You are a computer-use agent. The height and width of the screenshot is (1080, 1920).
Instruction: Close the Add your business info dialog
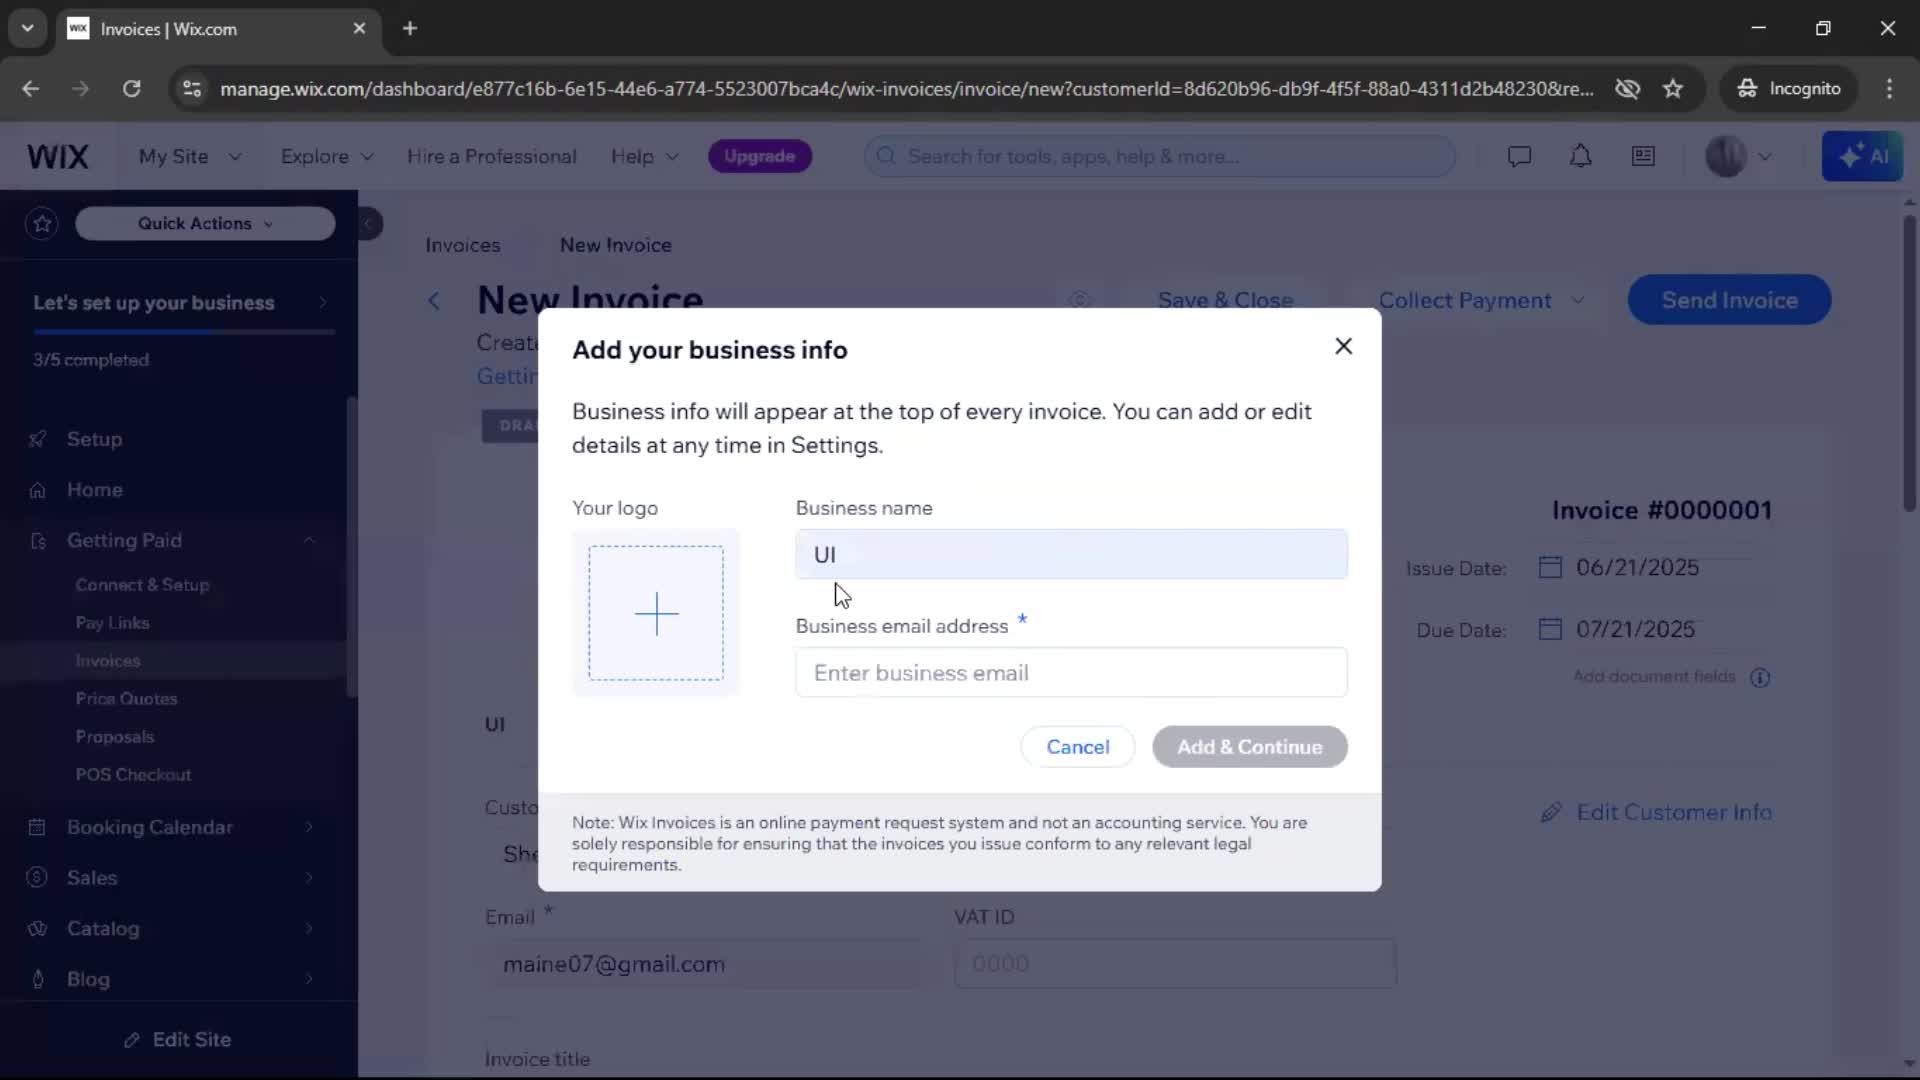[x=1343, y=346]
